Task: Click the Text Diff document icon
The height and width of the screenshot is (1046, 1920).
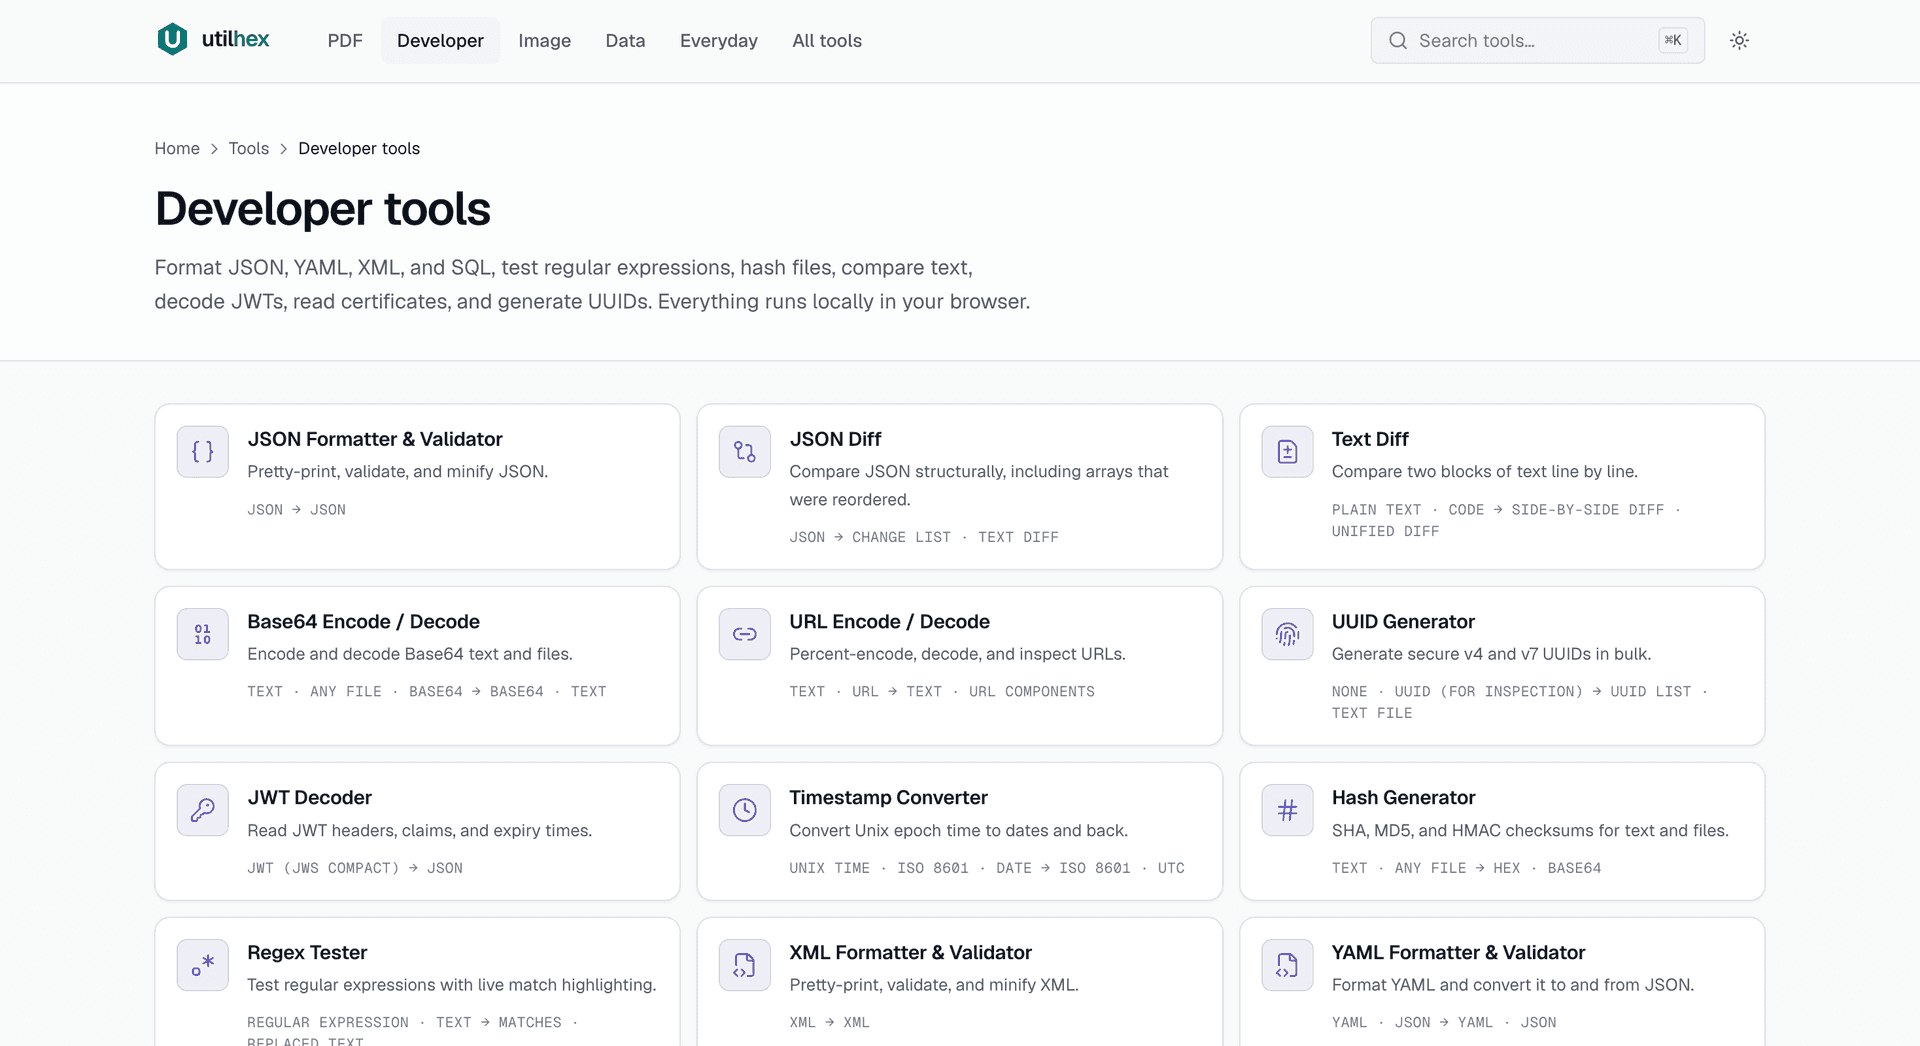Action: pyautogui.click(x=1287, y=452)
